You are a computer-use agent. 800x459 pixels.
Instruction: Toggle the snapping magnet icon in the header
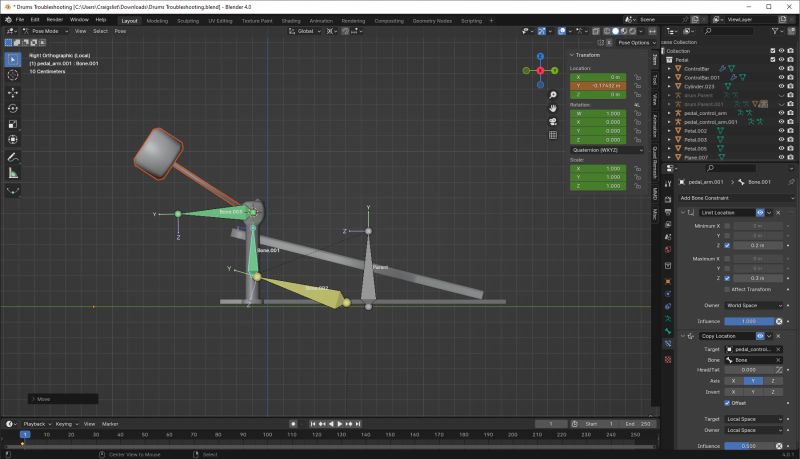point(345,31)
